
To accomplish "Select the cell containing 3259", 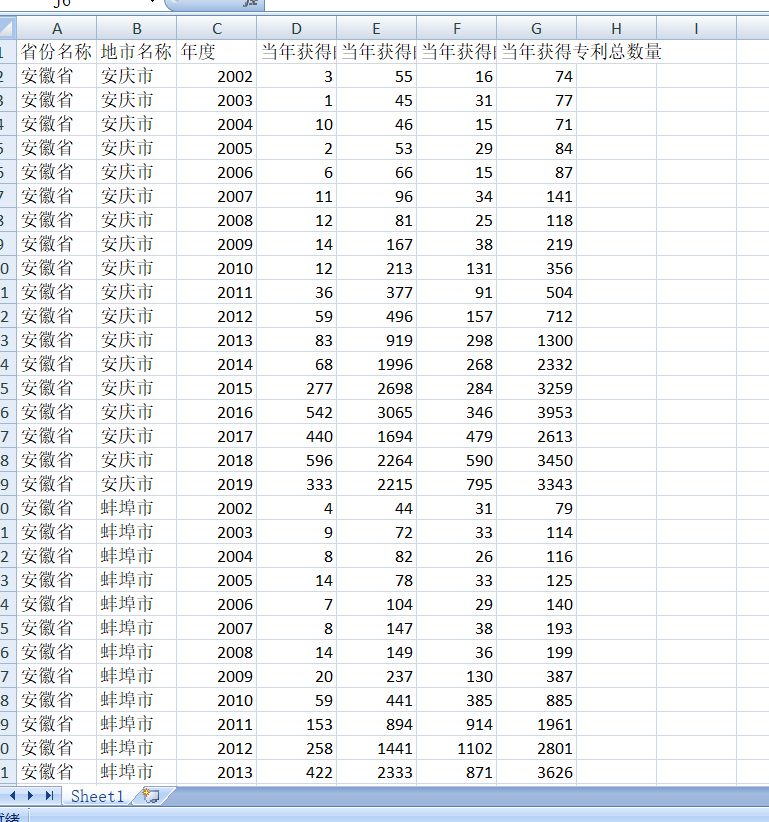I will [x=536, y=388].
